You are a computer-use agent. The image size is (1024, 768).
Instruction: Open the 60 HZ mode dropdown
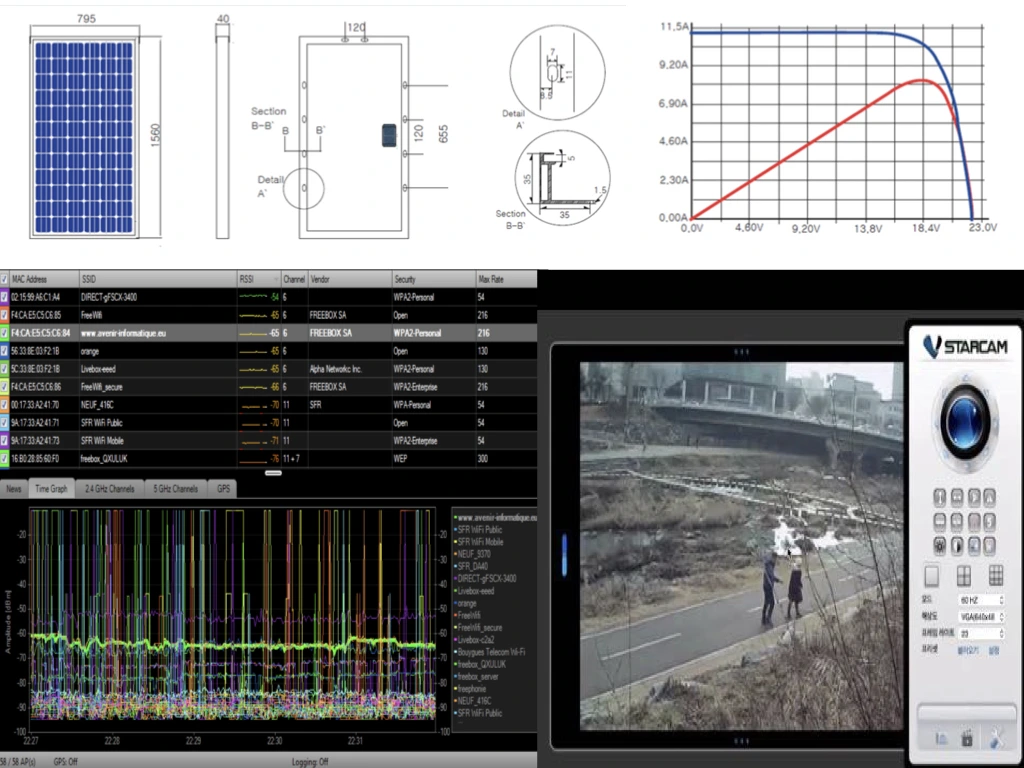click(x=980, y=600)
